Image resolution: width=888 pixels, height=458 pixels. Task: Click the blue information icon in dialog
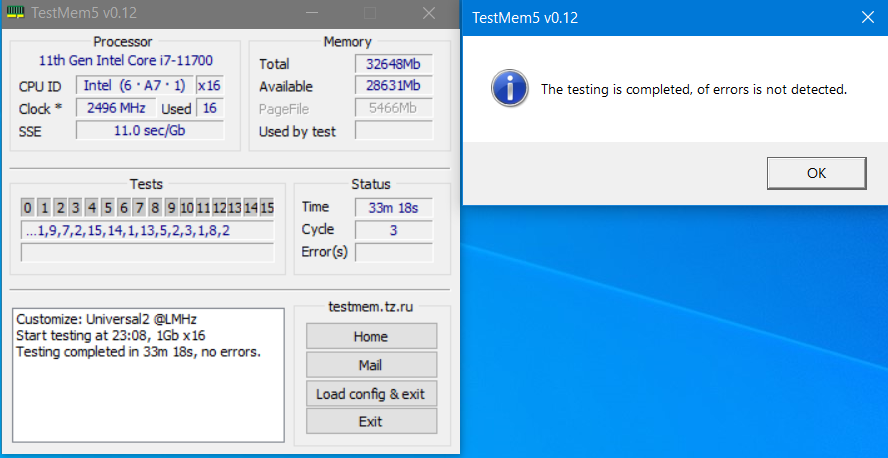[509, 88]
